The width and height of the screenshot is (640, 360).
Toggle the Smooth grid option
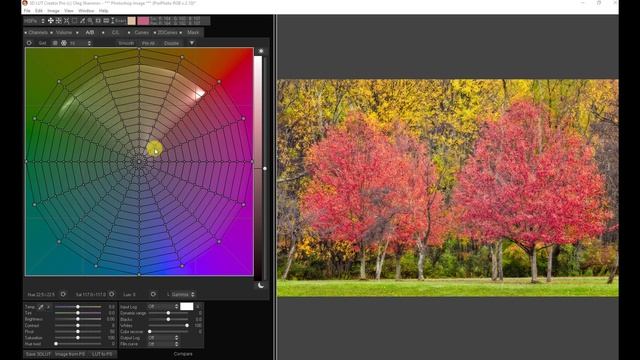pyautogui.click(x=126, y=43)
